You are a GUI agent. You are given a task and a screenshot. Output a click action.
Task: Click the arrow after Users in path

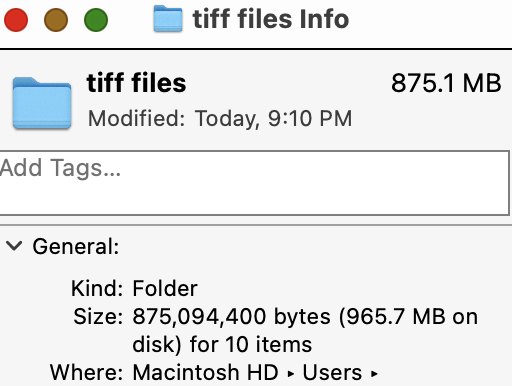(x=374, y=374)
